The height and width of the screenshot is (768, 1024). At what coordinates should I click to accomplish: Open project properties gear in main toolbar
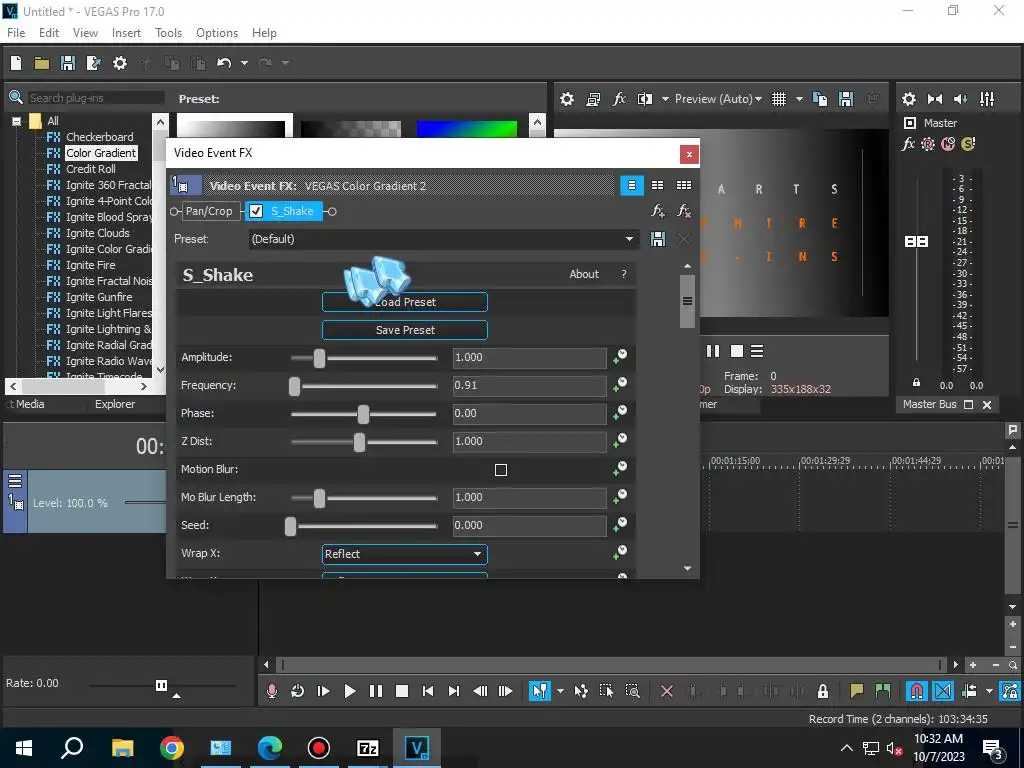point(120,63)
